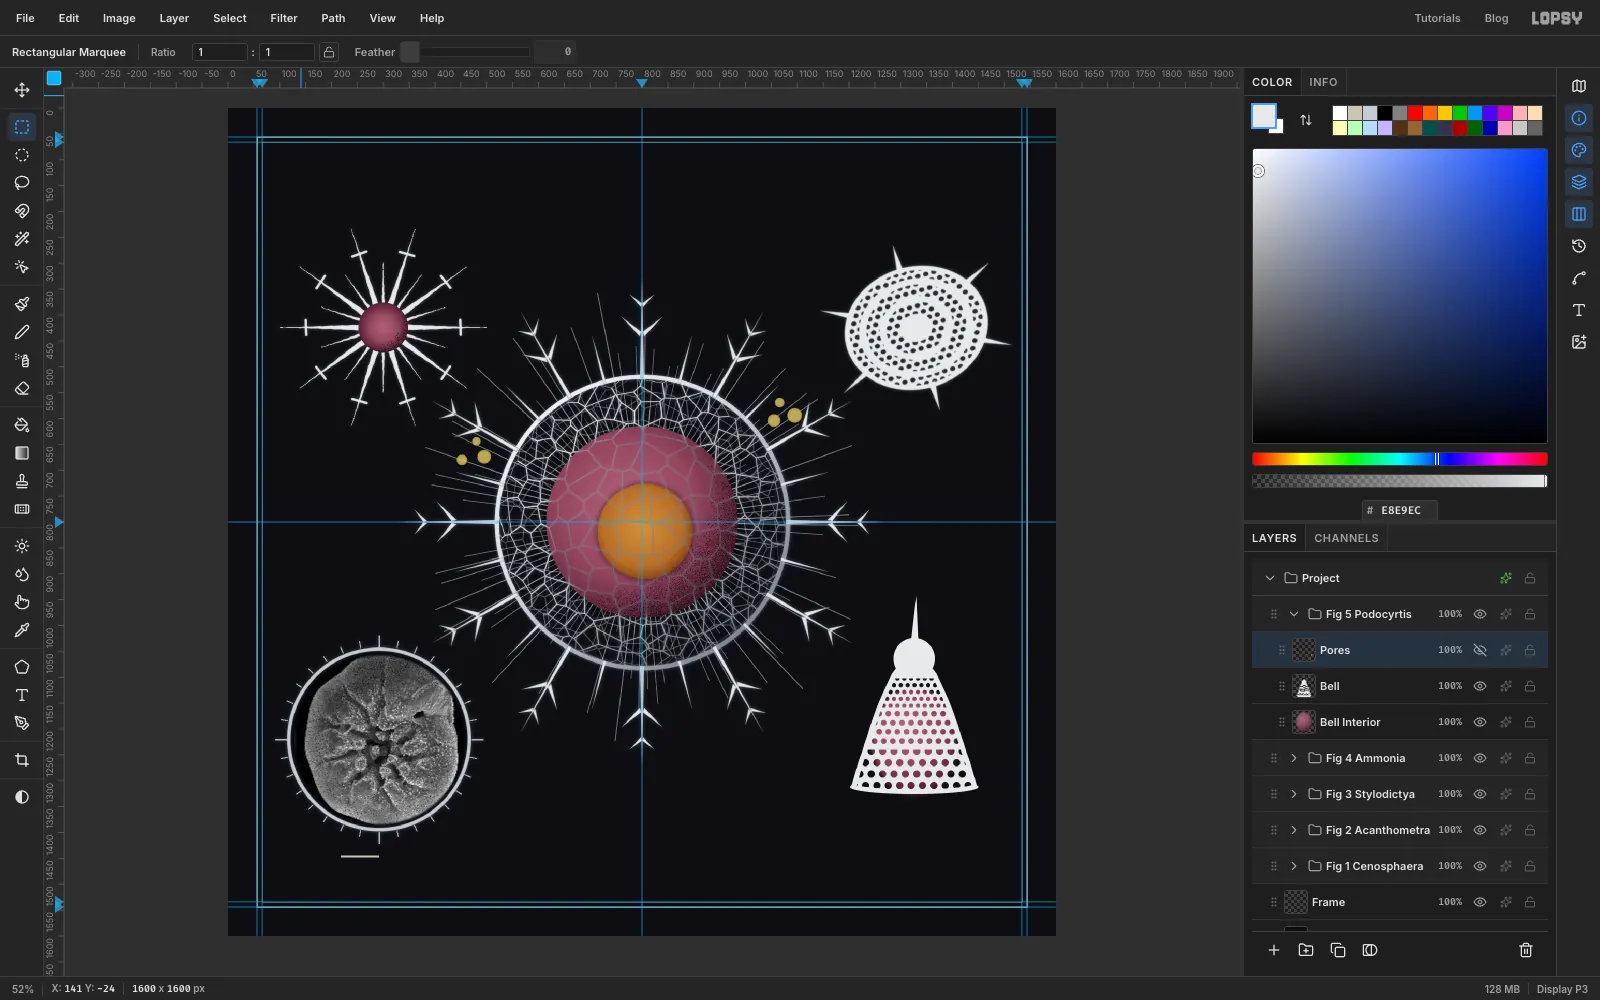Select the Eraser tool
Viewport: 1600px width, 1000px height.
point(22,388)
